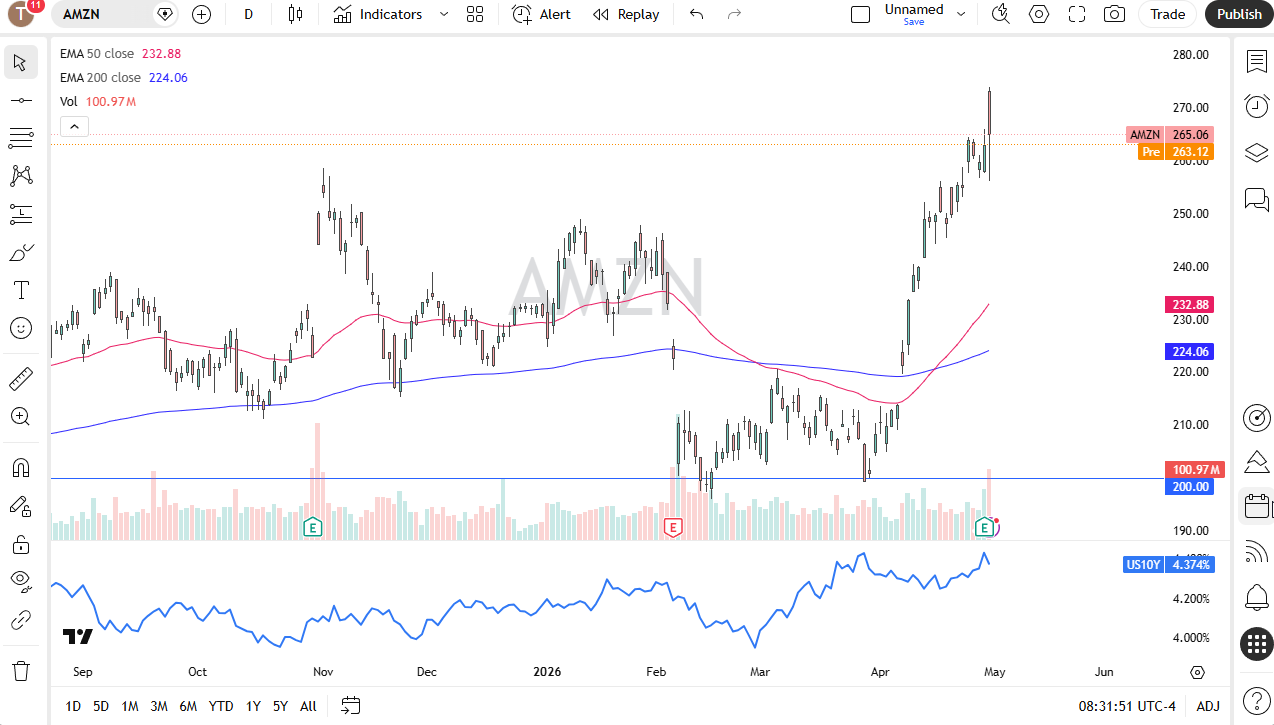Switch to the 5D date range

coord(101,706)
